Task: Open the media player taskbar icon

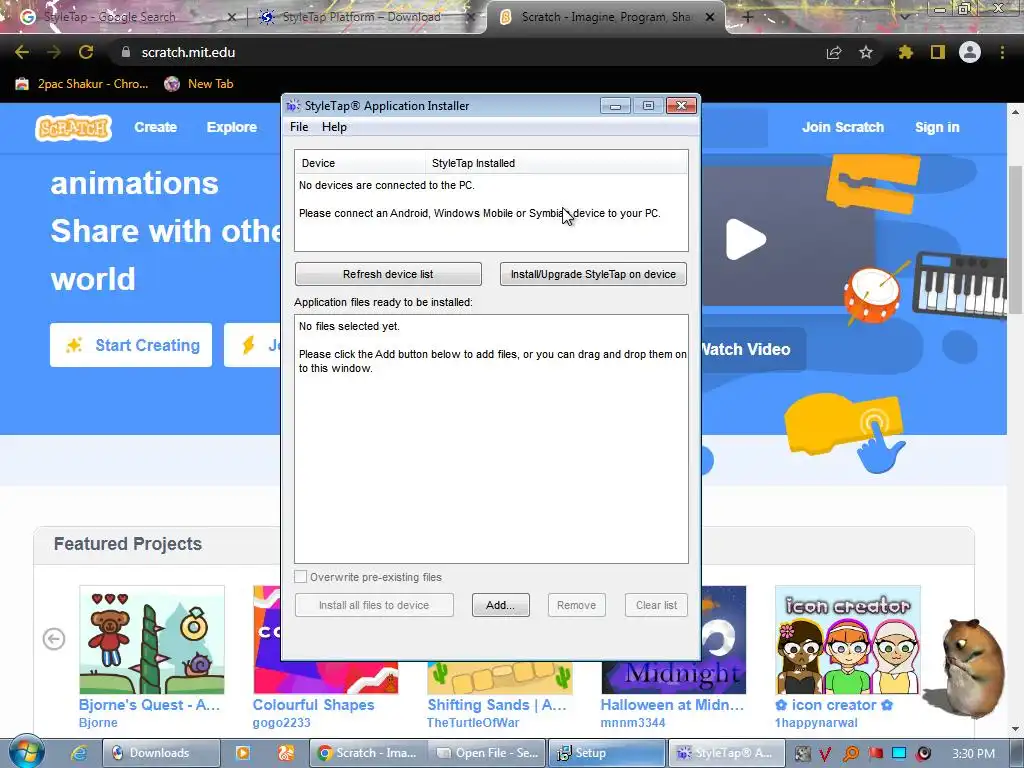Action: (x=242, y=753)
